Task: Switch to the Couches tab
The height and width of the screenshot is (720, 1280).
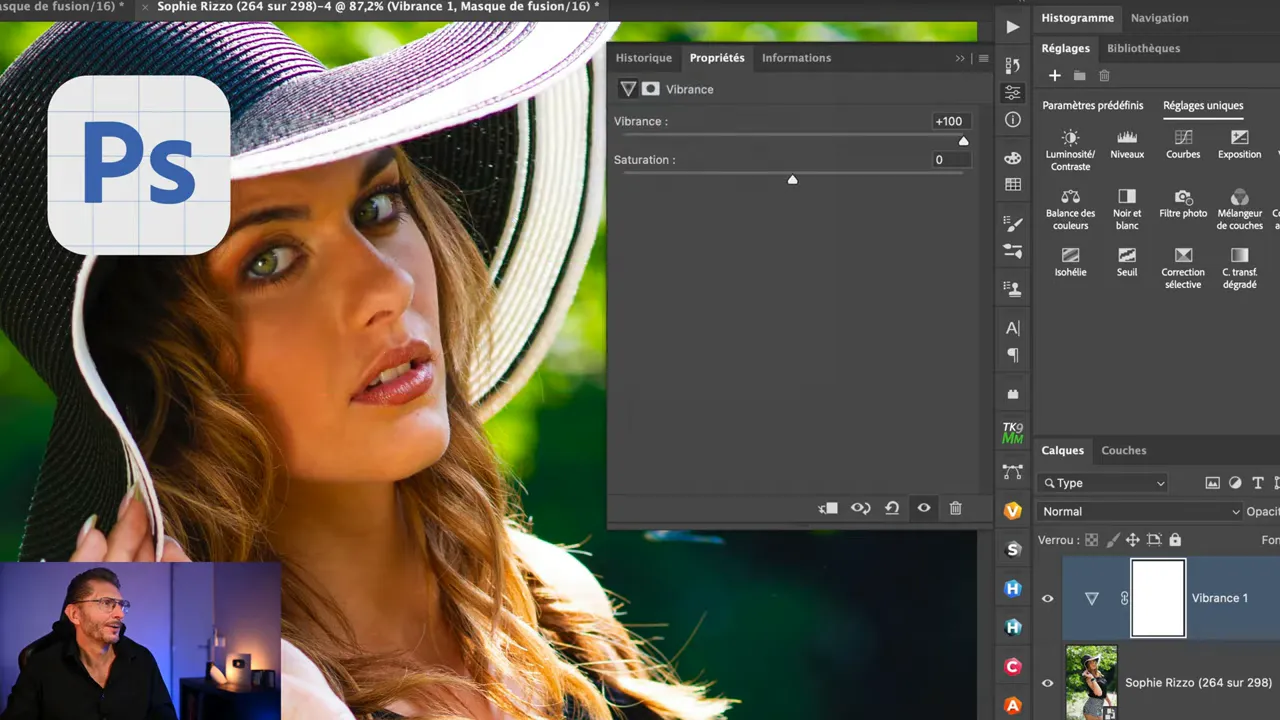Action: (x=1123, y=450)
